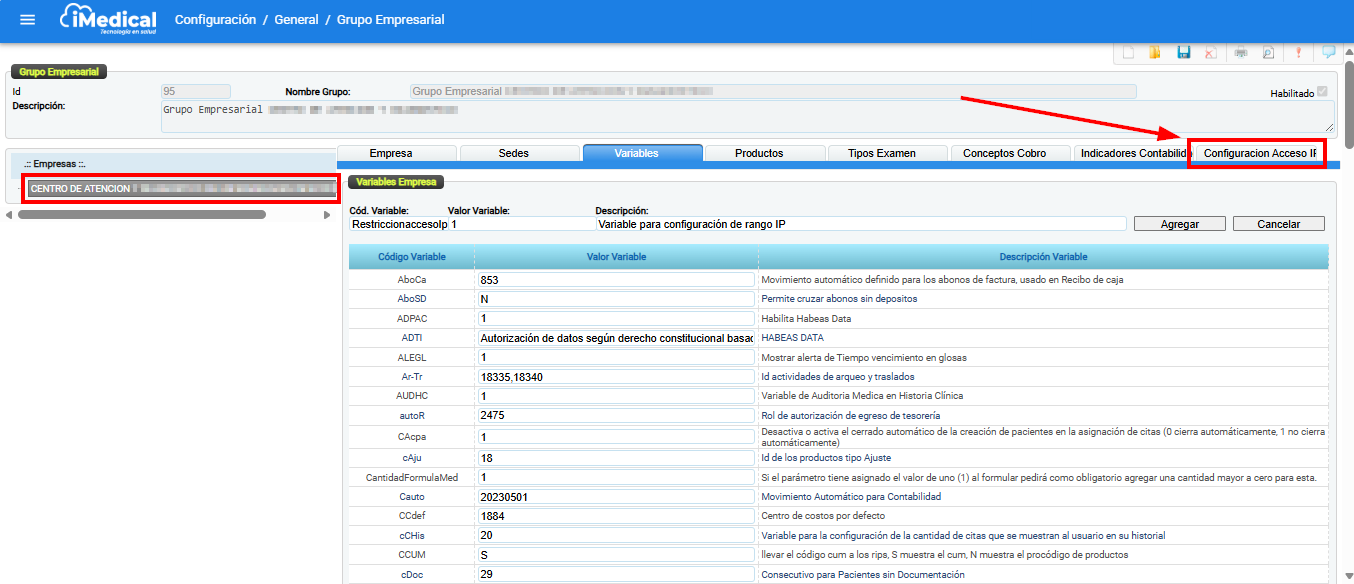The height and width of the screenshot is (584, 1354).
Task: Click the Agregar button
Action: tap(1179, 224)
